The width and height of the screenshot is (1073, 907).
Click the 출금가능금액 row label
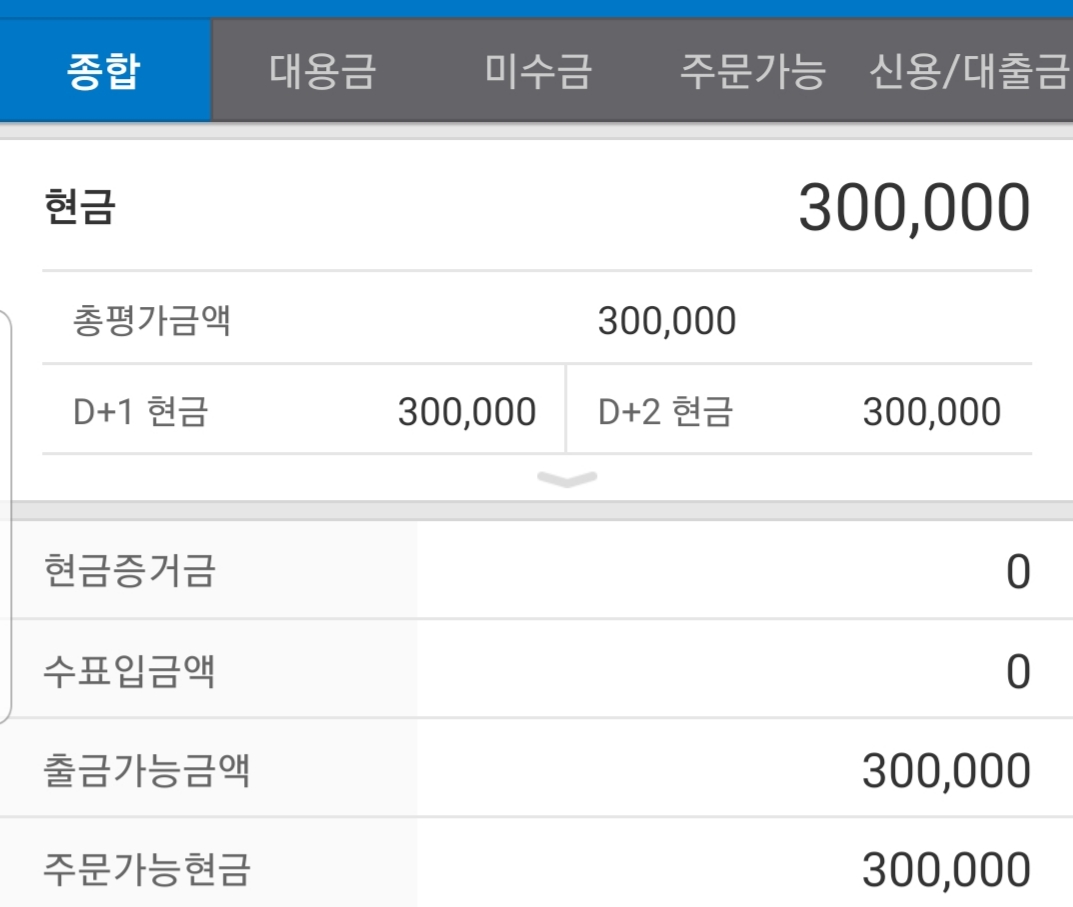[146, 770]
